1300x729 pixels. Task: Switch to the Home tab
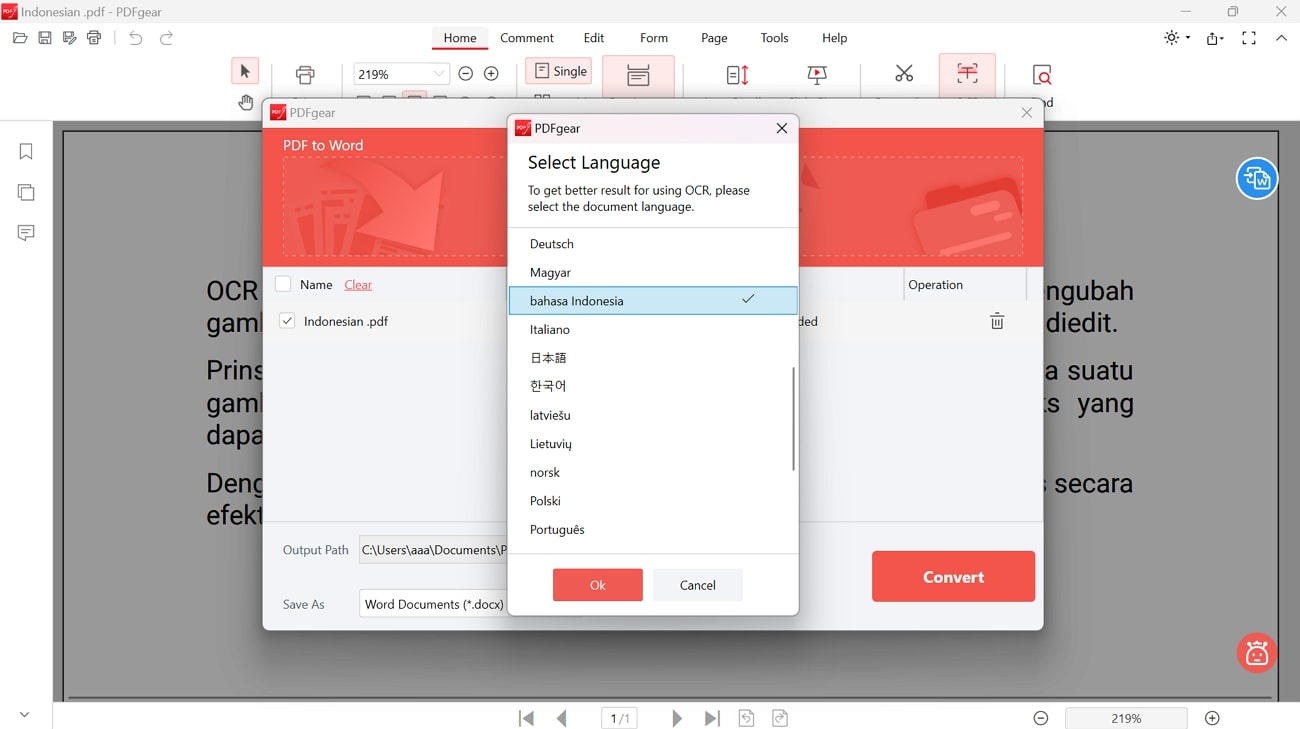460,38
